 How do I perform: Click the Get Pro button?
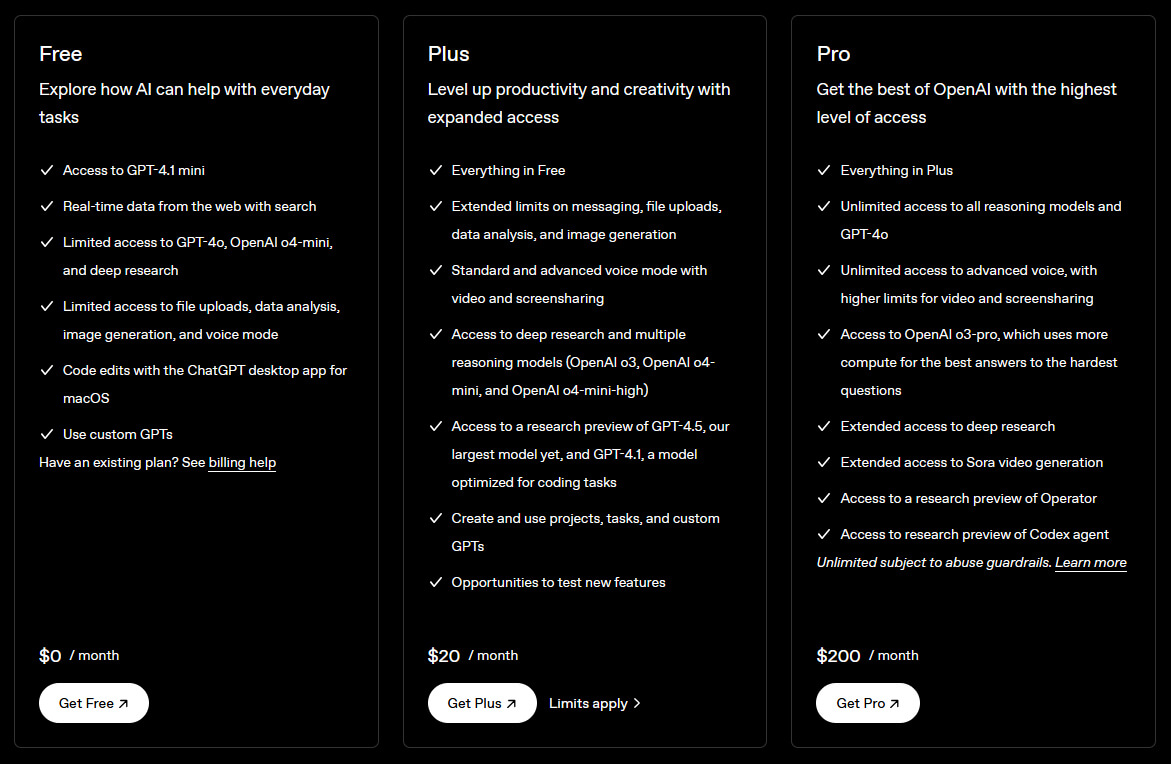(x=868, y=703)
